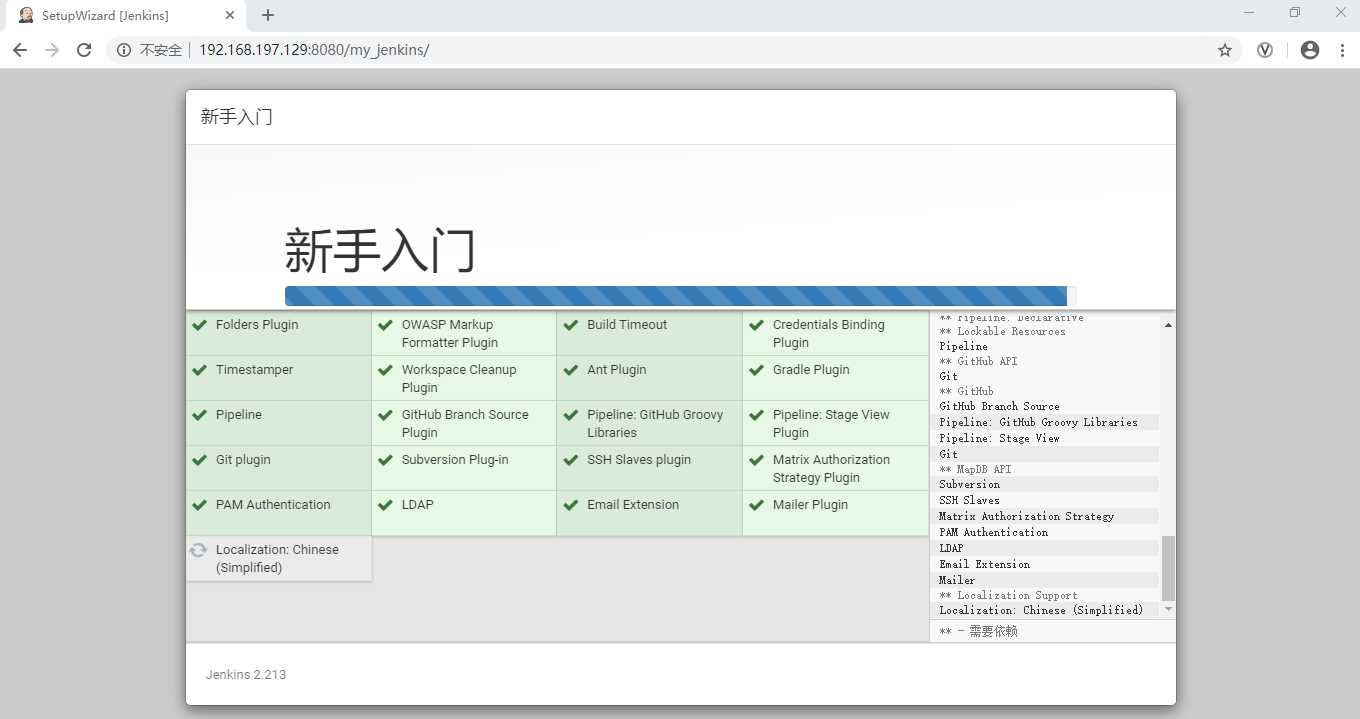Click the "Folders Plugin" grid label
Image resolution: width=1360 pixels, height=719 pixels.
pos(257,325)
